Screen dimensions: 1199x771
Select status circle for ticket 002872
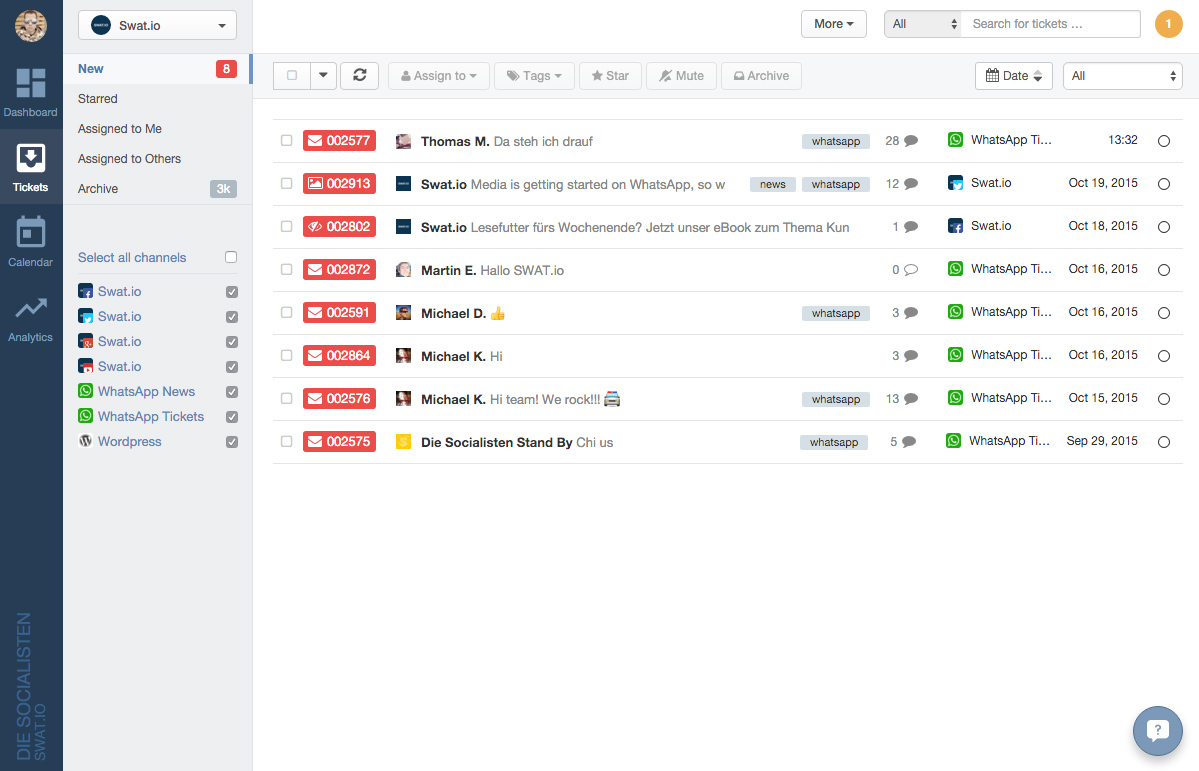click(x=1163, y=270)
